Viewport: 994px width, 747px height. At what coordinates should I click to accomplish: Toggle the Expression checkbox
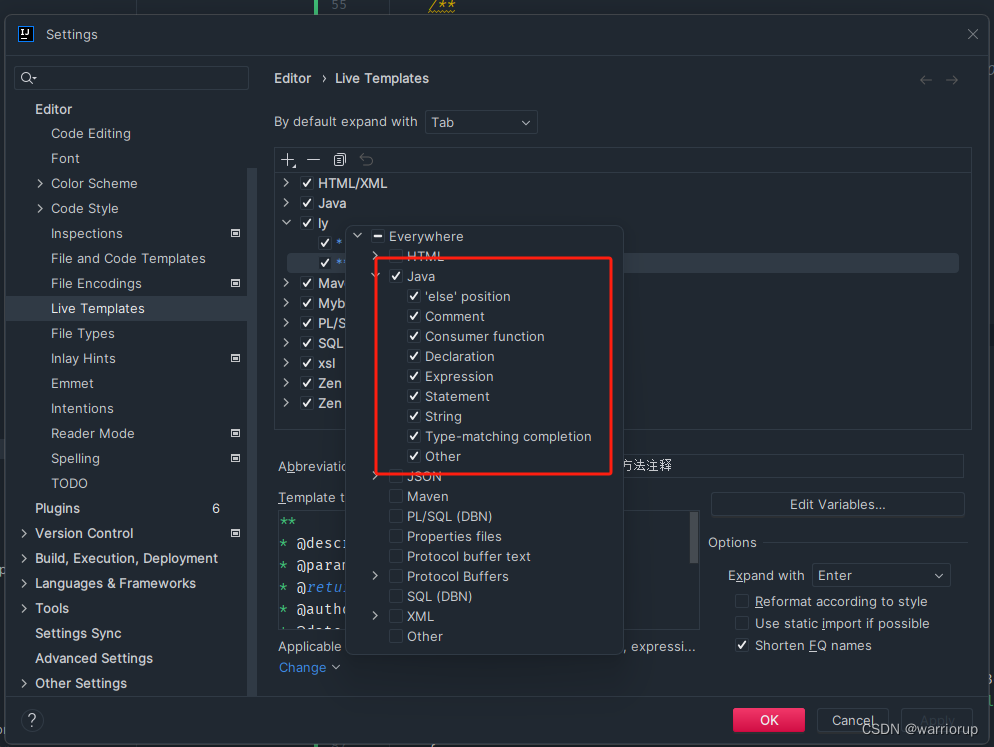click(414, 376)
